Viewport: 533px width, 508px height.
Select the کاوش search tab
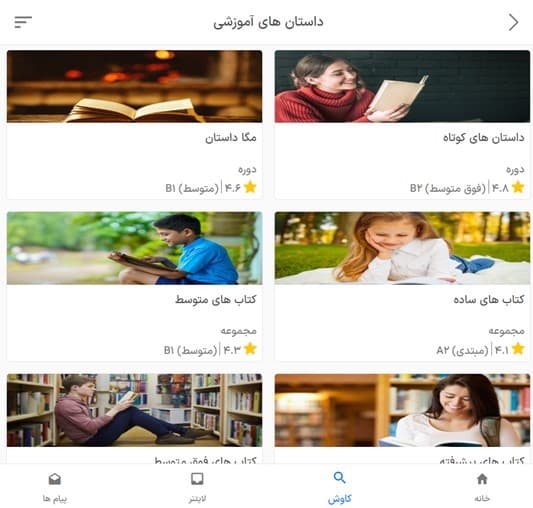(x=339, y=487)
